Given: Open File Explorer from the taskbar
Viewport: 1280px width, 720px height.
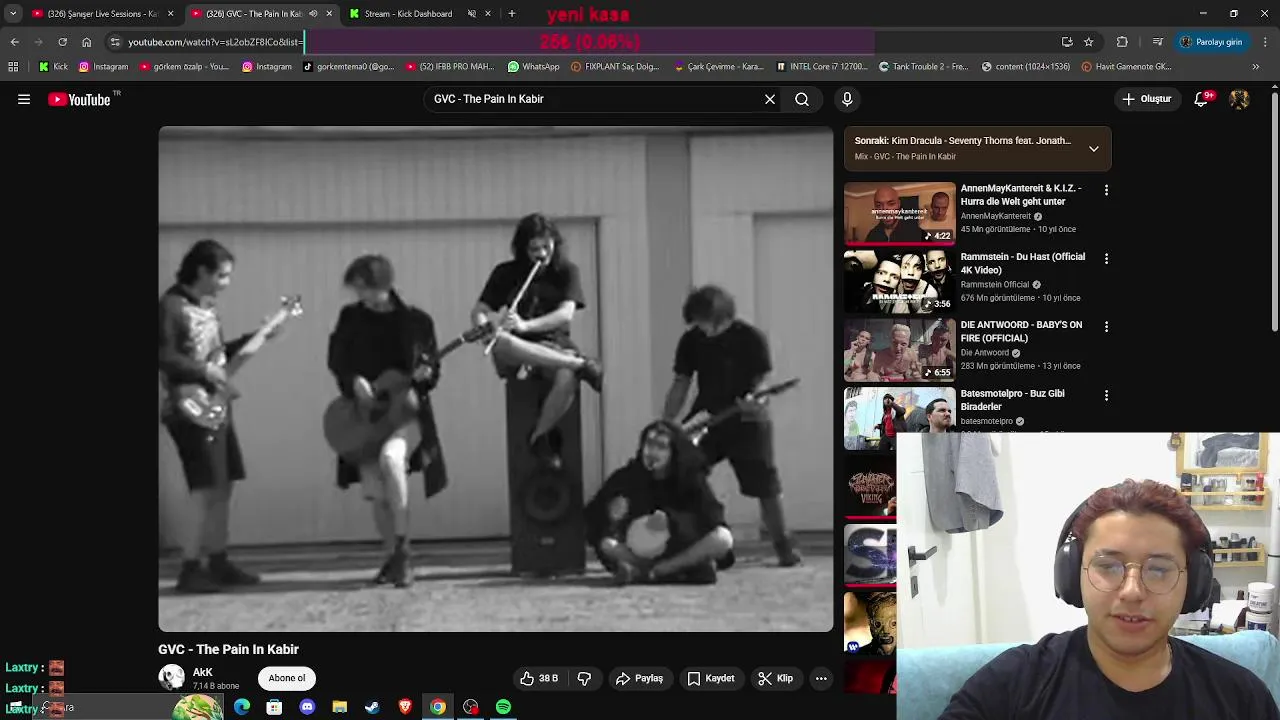Looking at the screenshot, I should coord(340,707).
